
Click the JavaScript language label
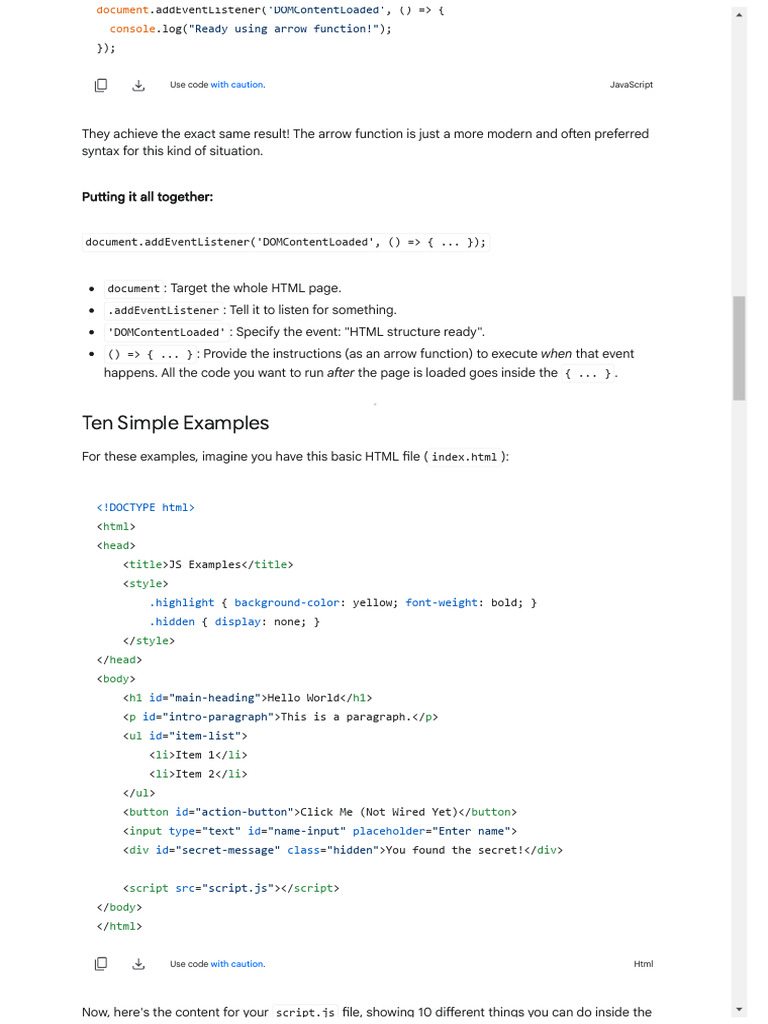point(631,85)
